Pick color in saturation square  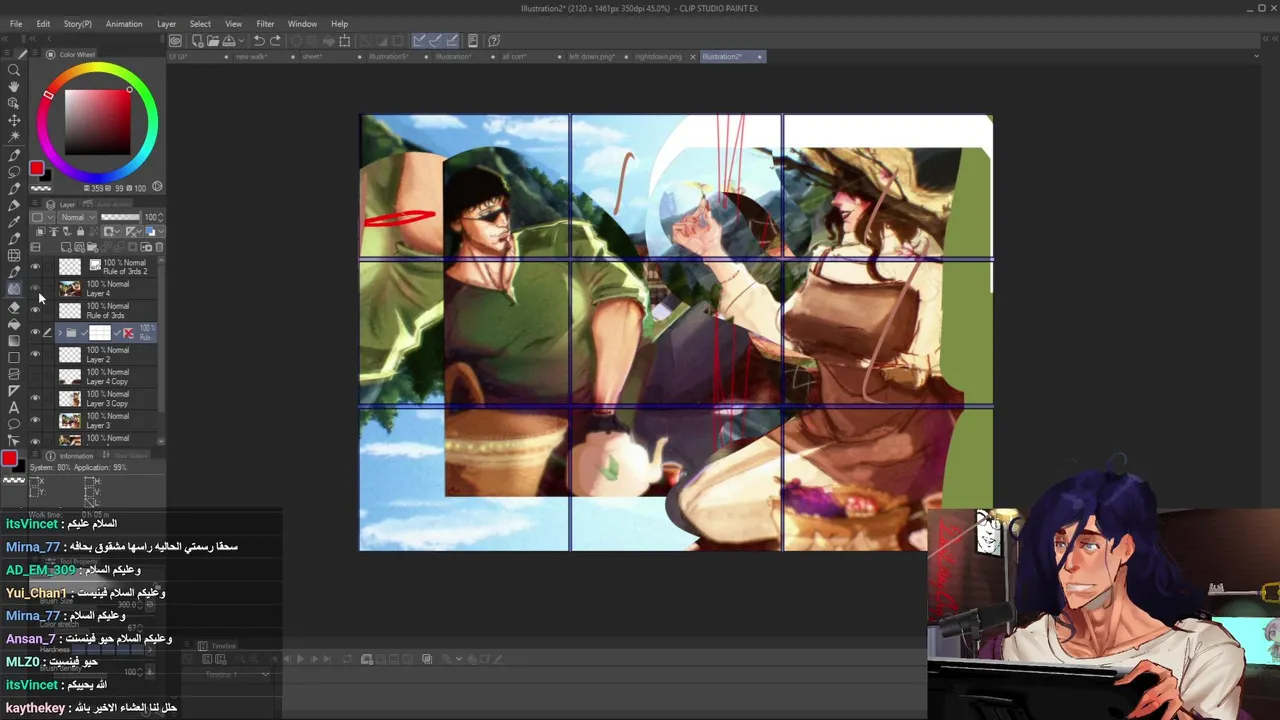(98, 121)
